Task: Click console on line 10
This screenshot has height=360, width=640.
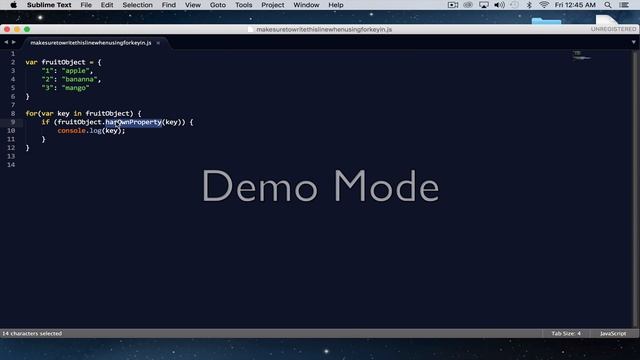Action: 71,131
